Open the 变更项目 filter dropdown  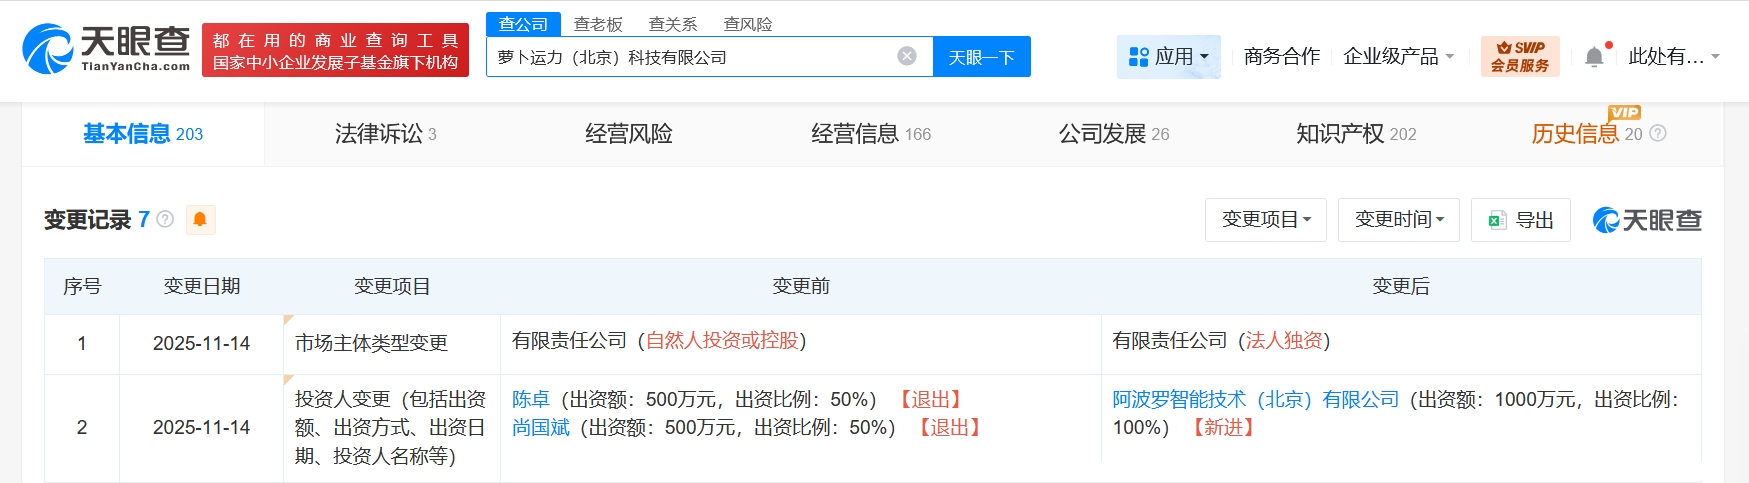click(1266, 220)
